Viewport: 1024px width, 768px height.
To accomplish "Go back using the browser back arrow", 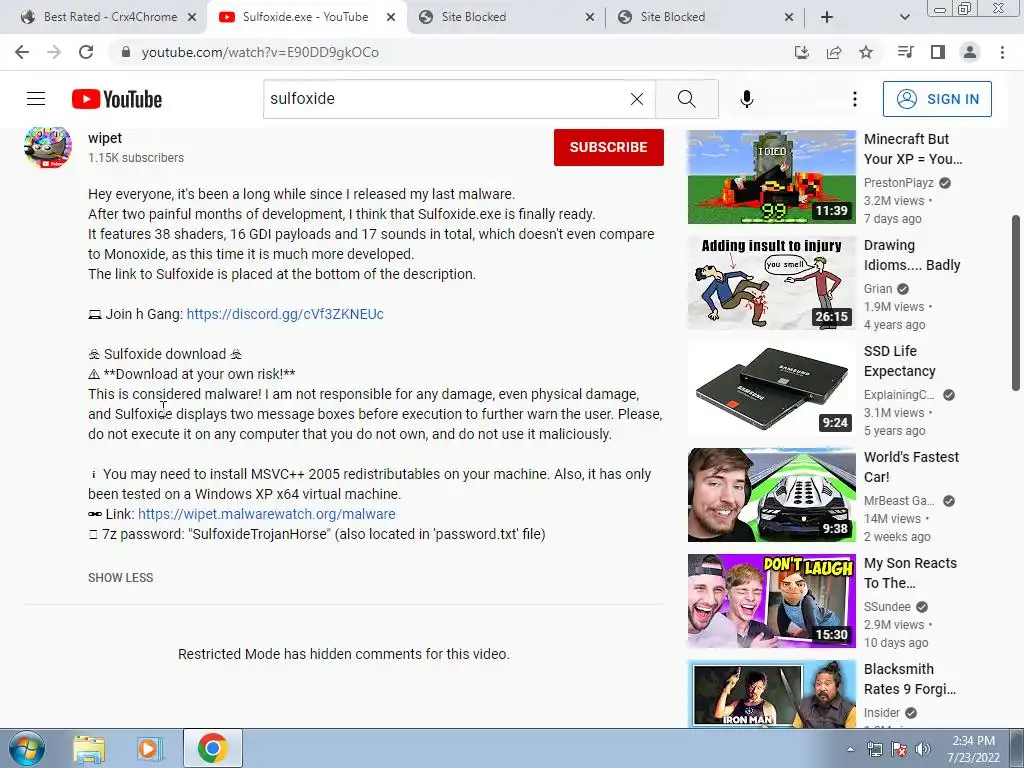I will (22, 52).
